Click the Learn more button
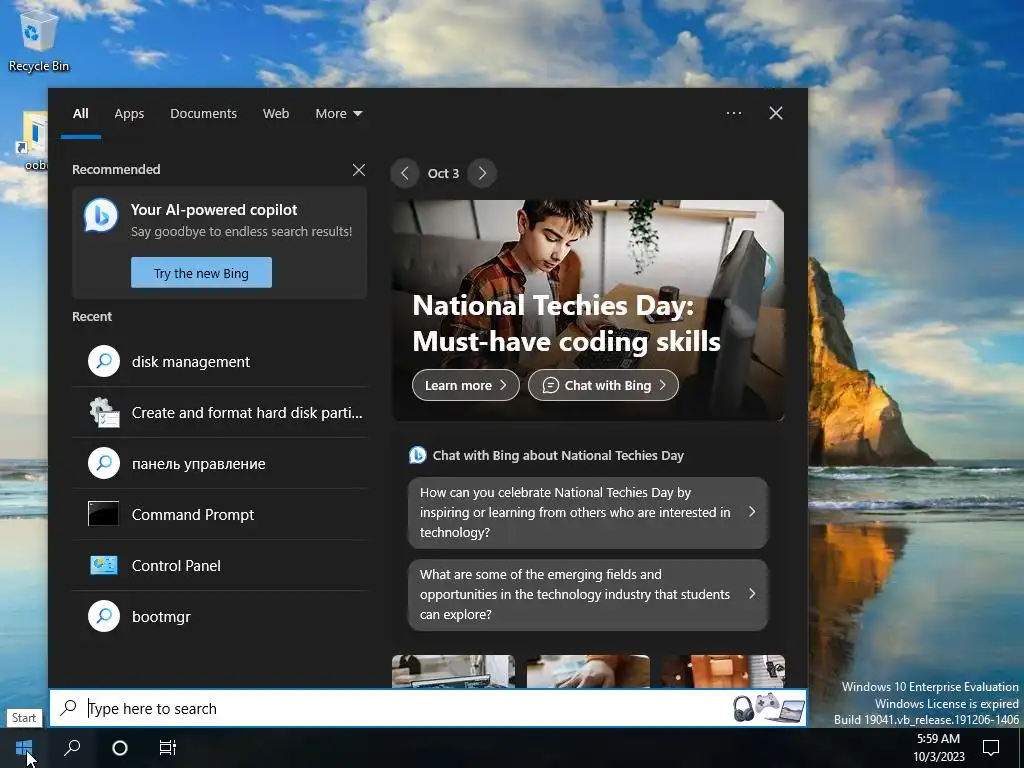The height and width of the screenshot is (768, 1024). point(466,385)
